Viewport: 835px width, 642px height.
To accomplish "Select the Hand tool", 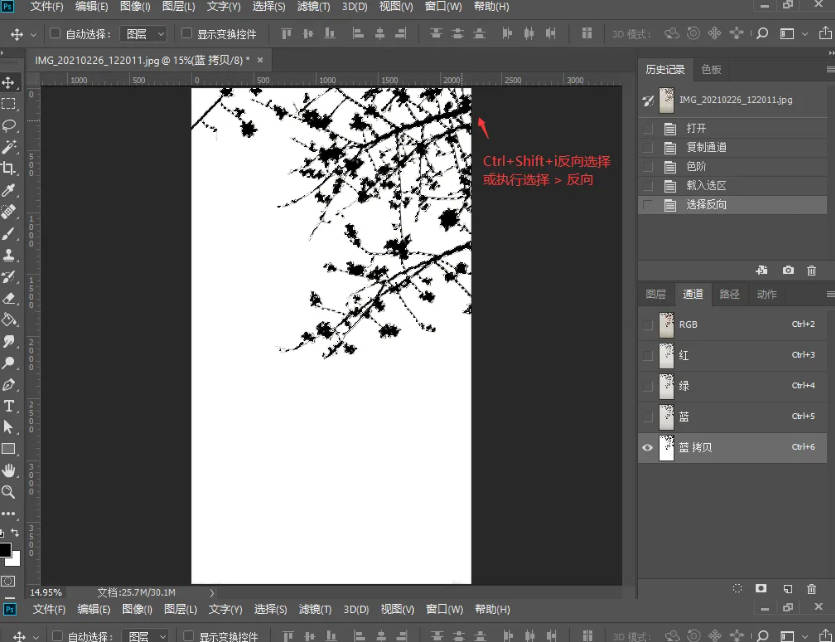I will point(9,471).
